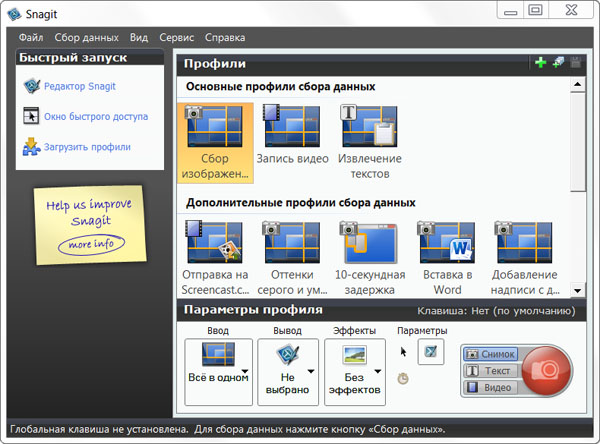Click the status bar hotkey message
This screenshot has height=444, width=600.
228,429
